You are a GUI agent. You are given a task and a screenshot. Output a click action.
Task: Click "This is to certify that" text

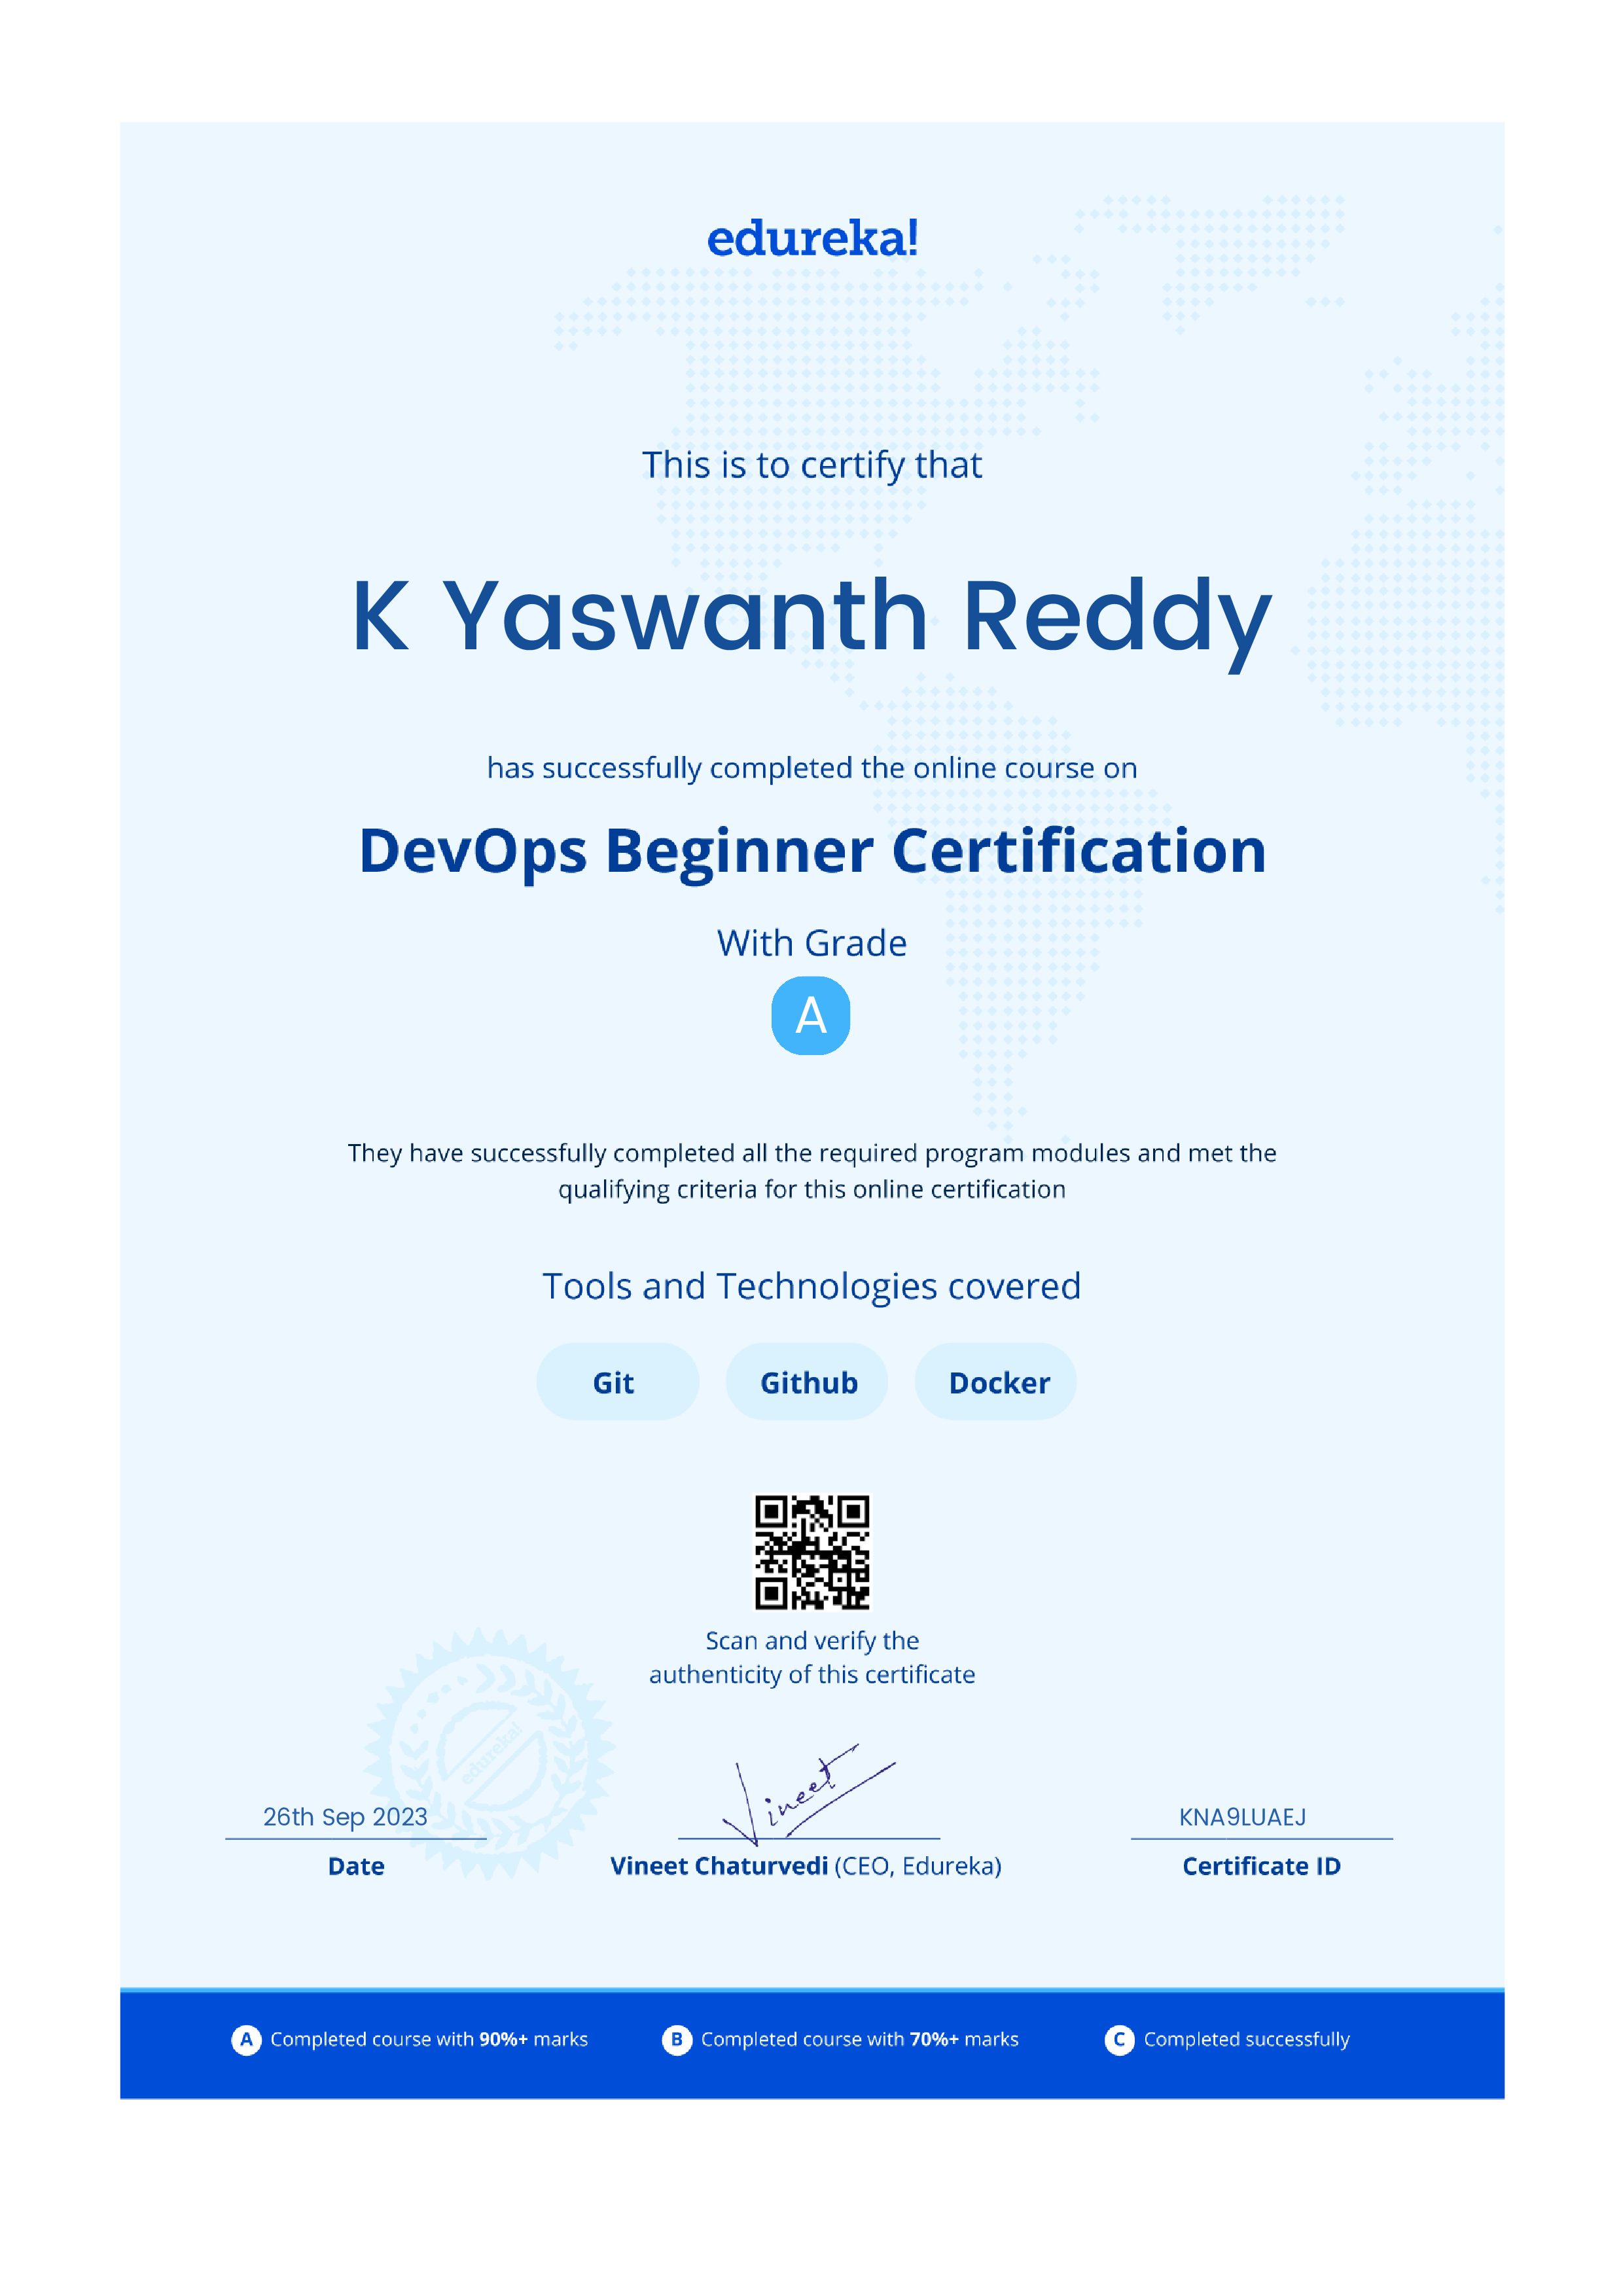click(x=812, y=466)
